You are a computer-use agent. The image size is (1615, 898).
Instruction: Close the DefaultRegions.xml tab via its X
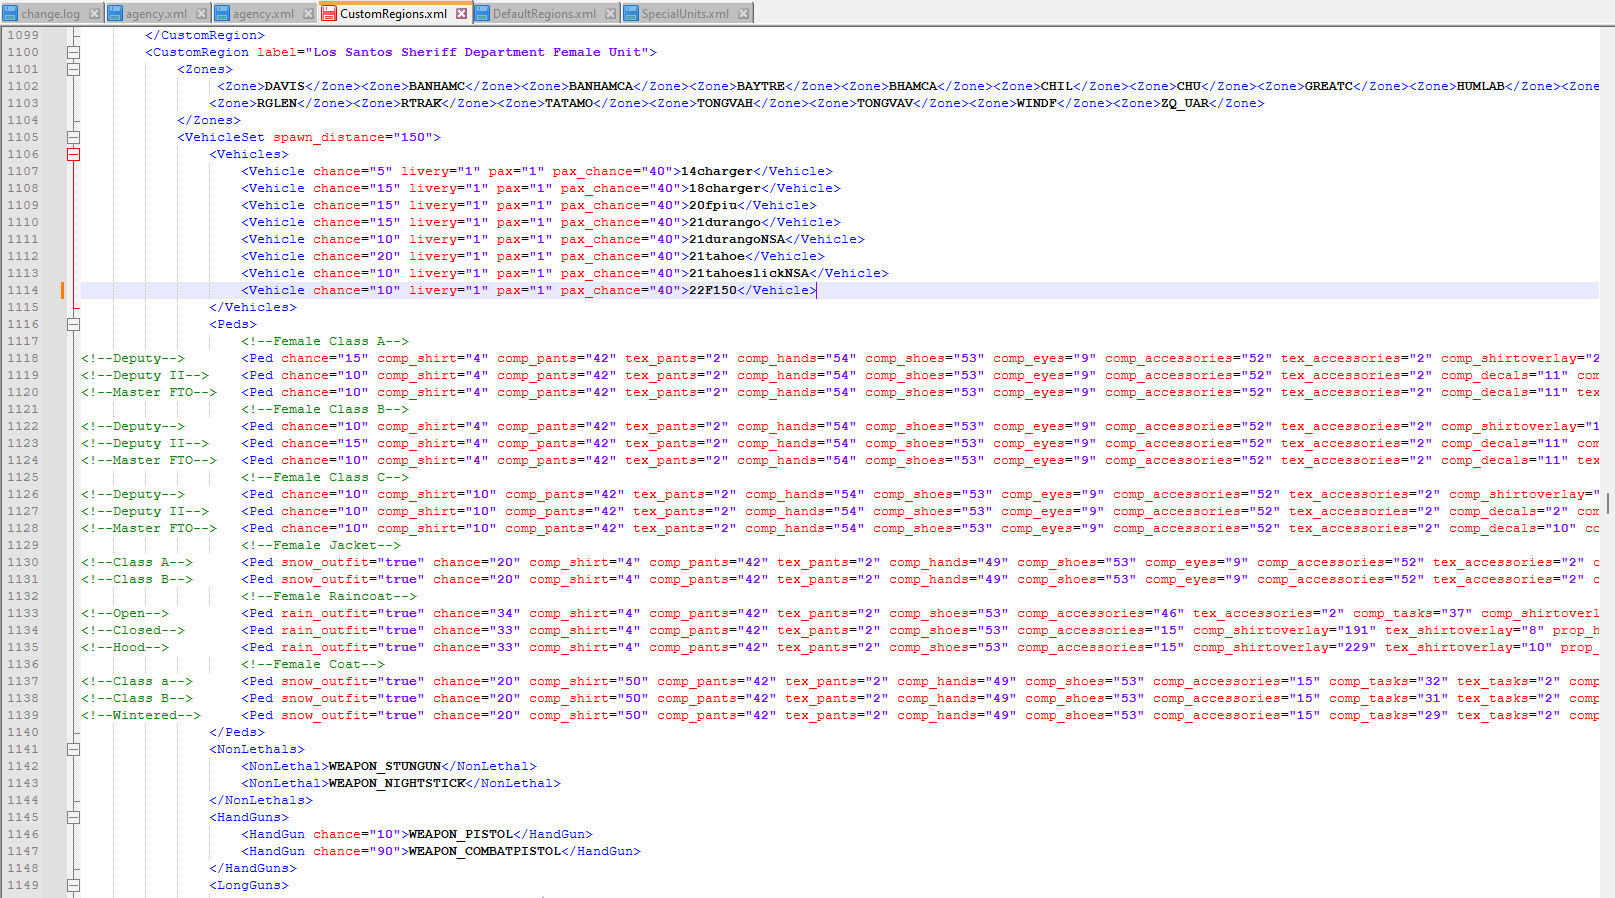pyautogui.click(x=610, y=14)
